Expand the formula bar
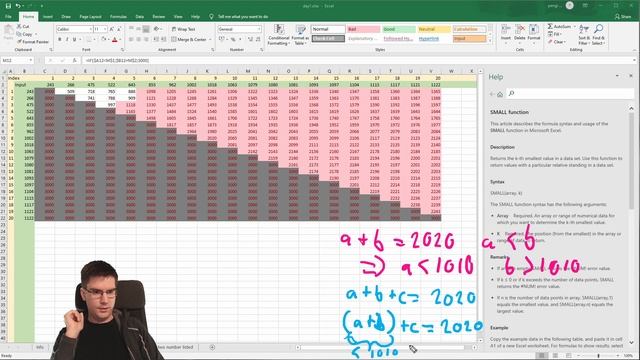Viewport: 640px width, 360px height. click(635, 60)
